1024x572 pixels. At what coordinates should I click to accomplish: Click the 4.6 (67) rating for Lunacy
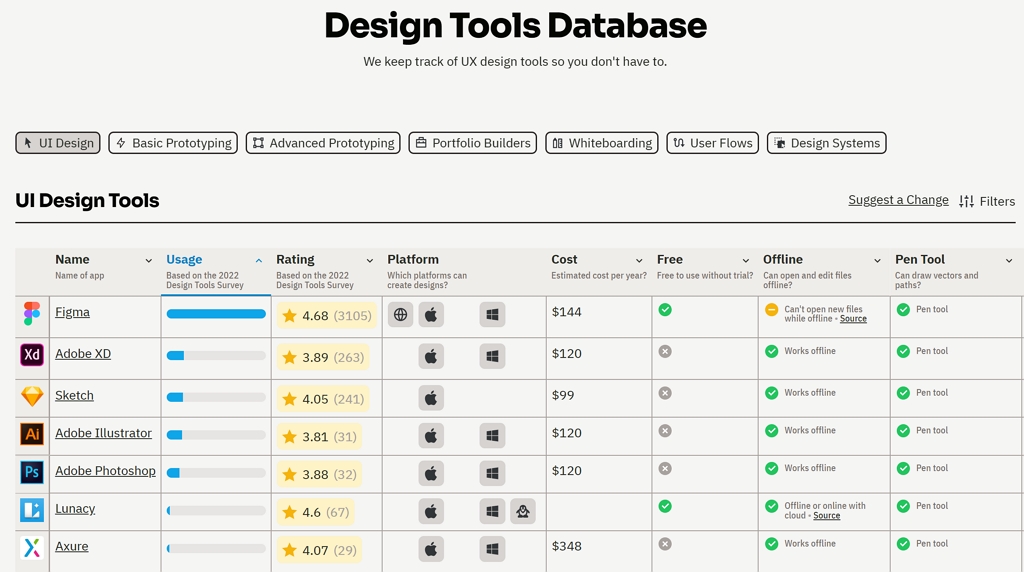(316, 513)
